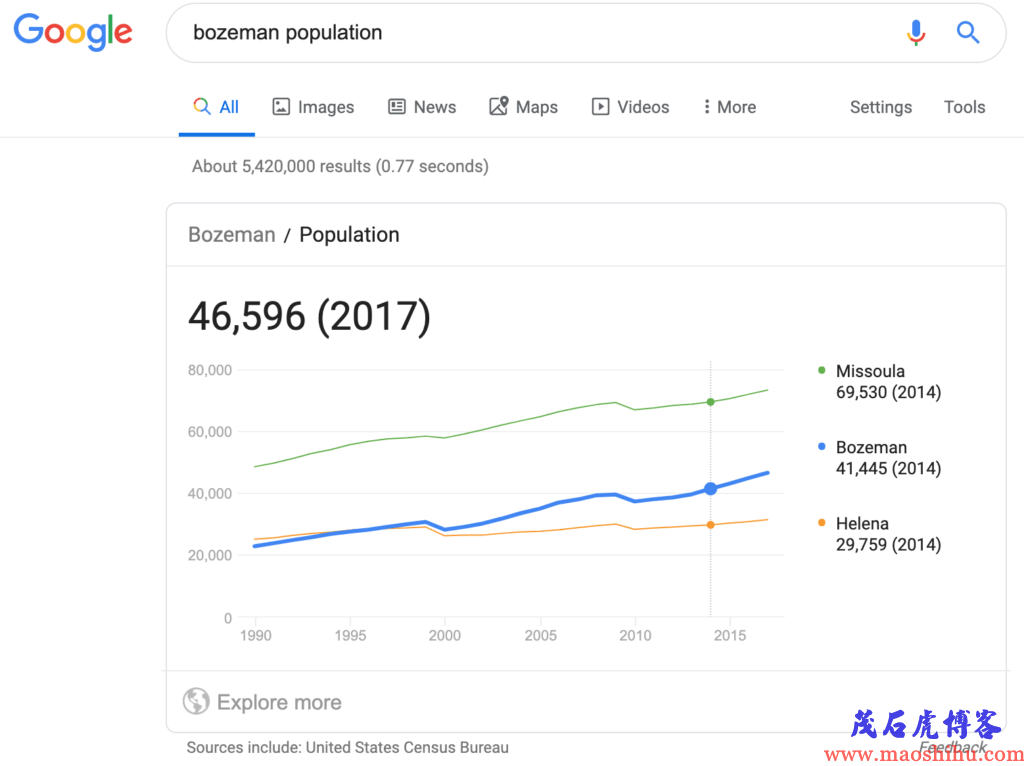The width and height of the screenshot is (1024, 766).
Task: Click the Bozeman breadcrumb link
Action: 232,234
